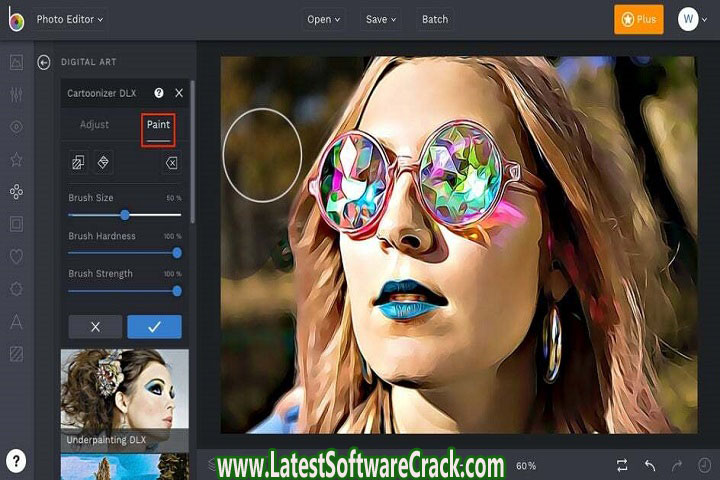Cancel the effect with X button
Image resolution: width=720 pixels, height=480 pixels.
click(x=96, y=327)
